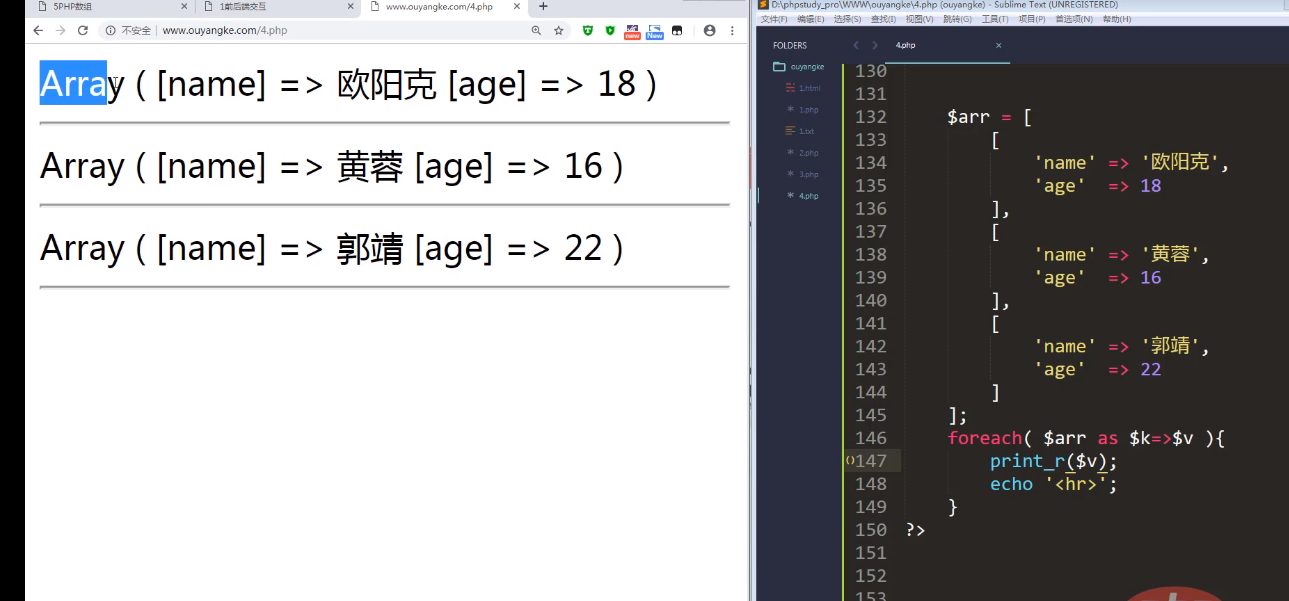1289x601 pixels.
Task: Click the forward navigation chevron above the sidebar
Action: 874,45
